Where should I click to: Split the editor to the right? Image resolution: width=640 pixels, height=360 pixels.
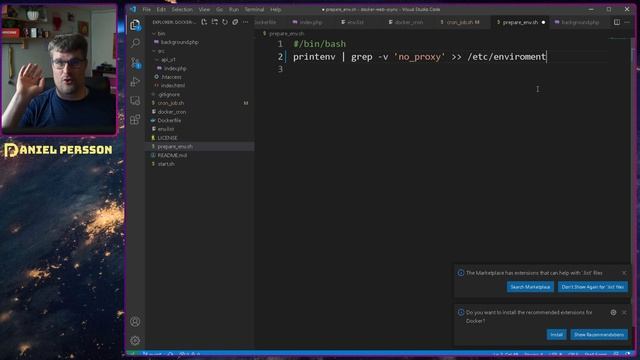pyautogui.click(x=617, y=22)
